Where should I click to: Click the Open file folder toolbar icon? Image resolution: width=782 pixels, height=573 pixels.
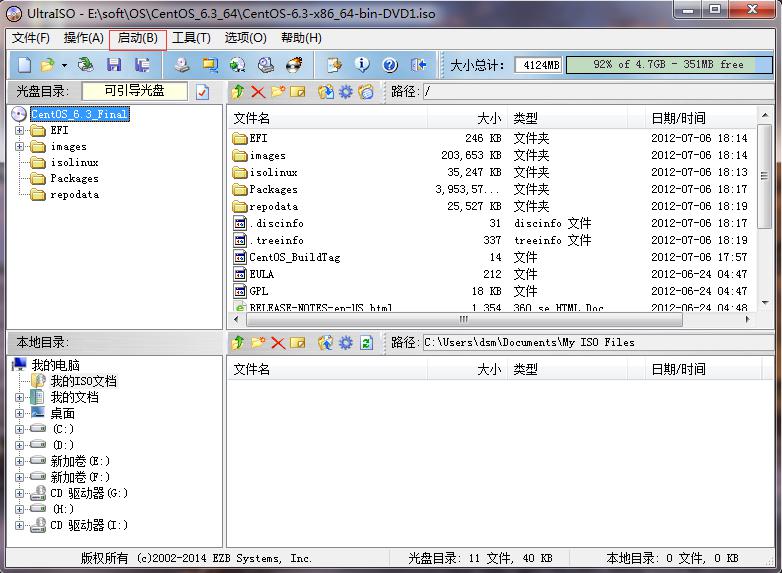[x=48, y=65]
